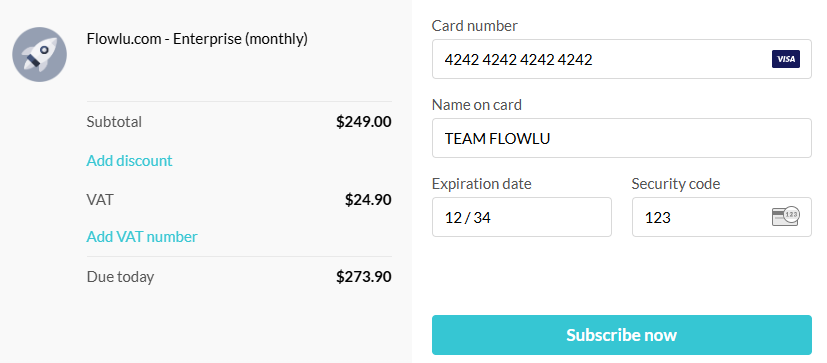Focus the Name on card field

[x=621, y=138]
